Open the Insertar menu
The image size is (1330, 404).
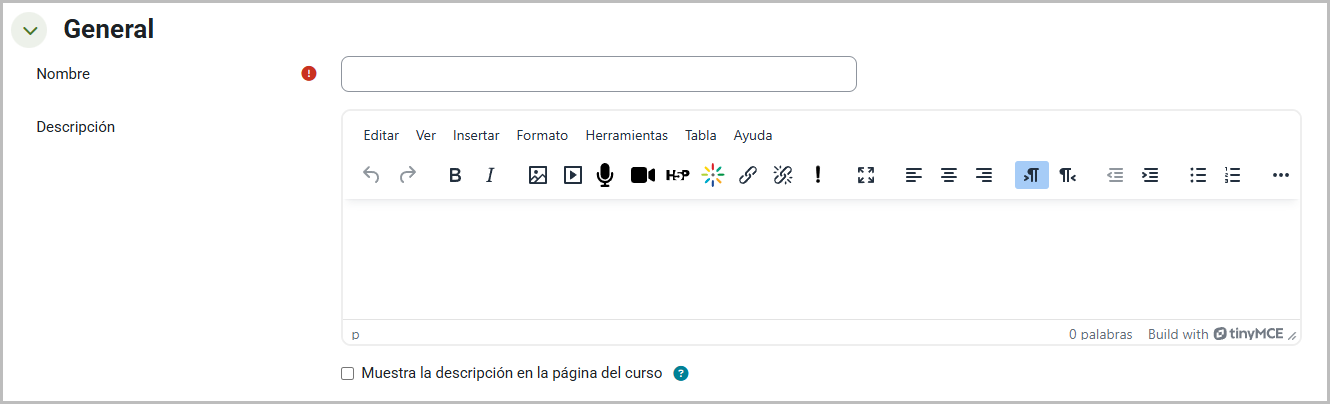476,136
